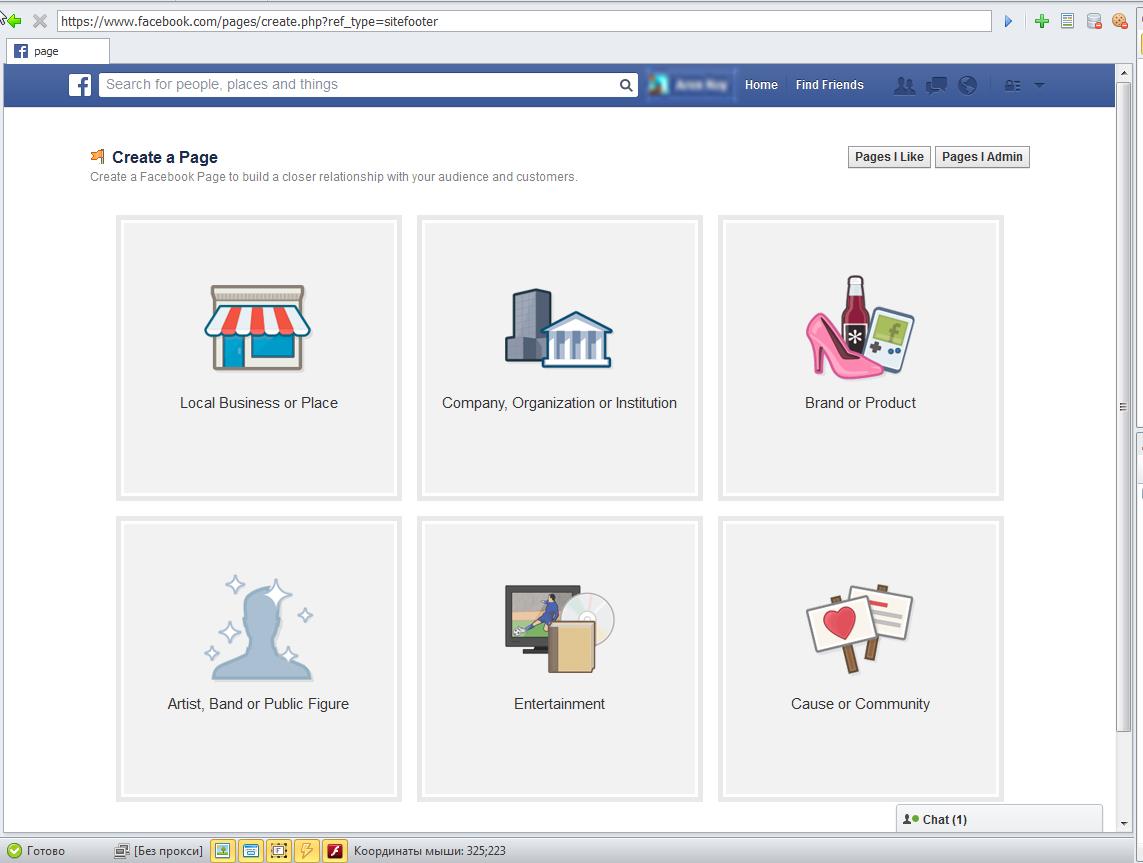The width and height of the screenshot is (1143, 863).
Task: Click the page vertical scrollbar thumb
Action: click(x=1123, y=406)
